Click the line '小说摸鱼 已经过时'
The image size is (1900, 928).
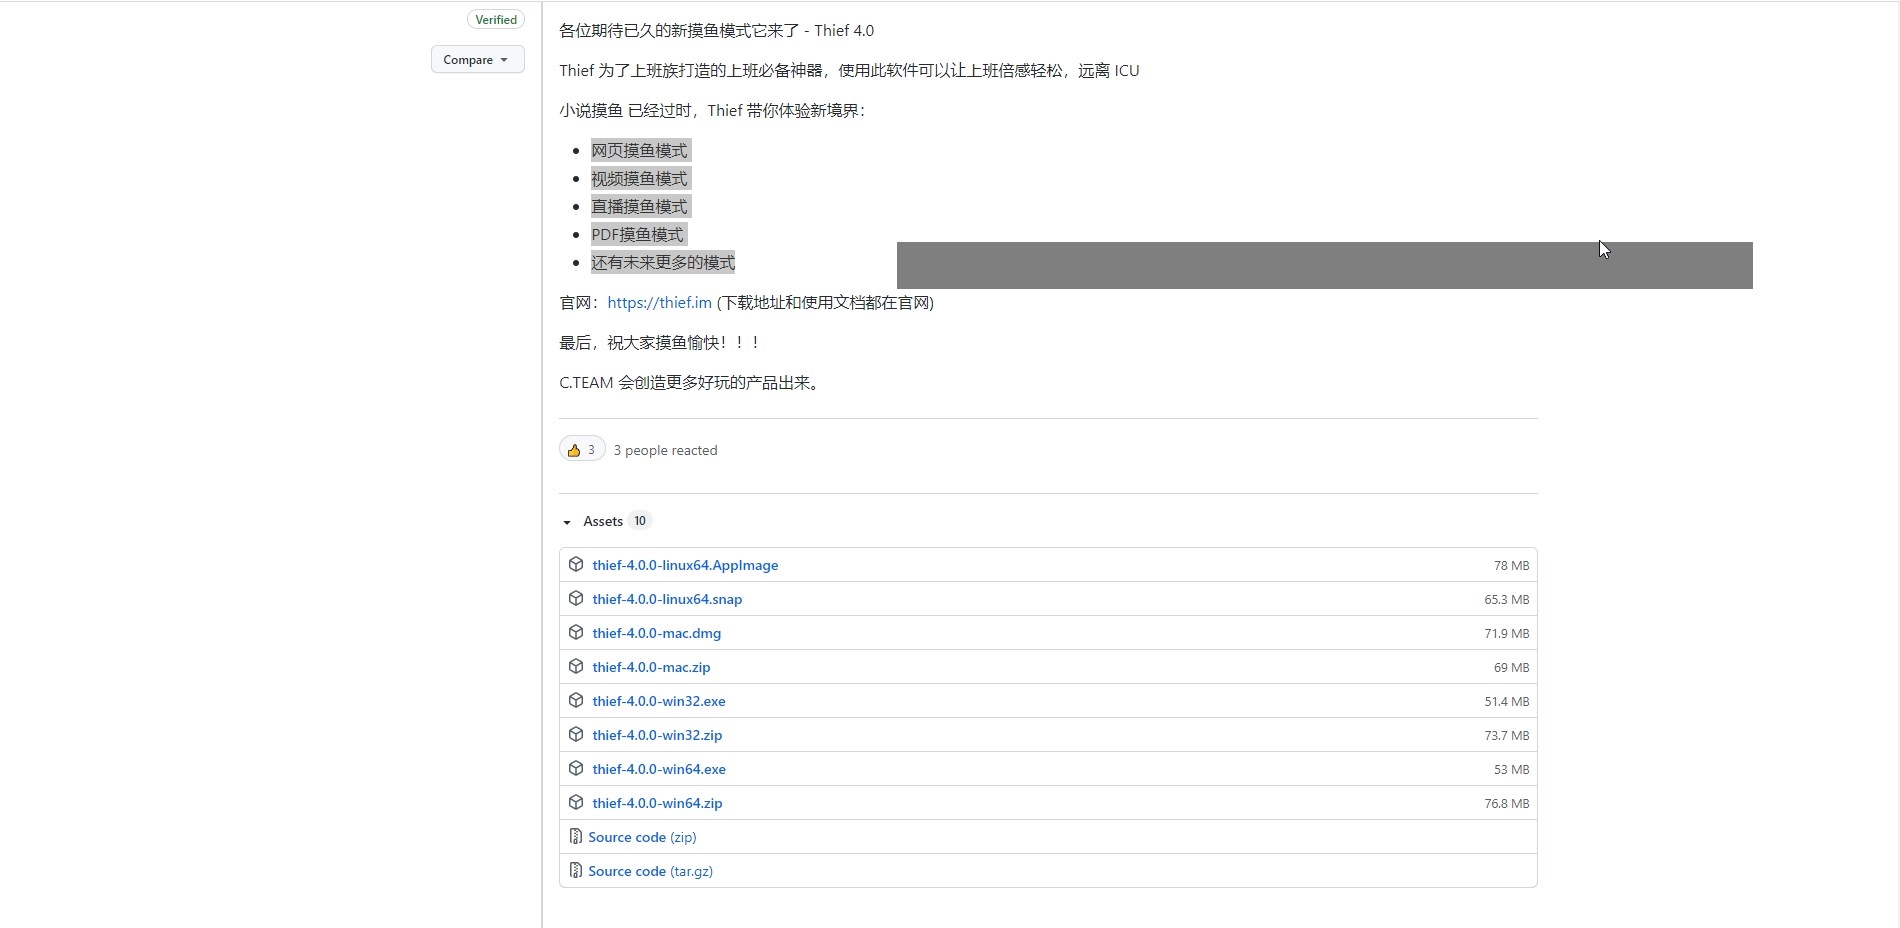tap(713, 111)
